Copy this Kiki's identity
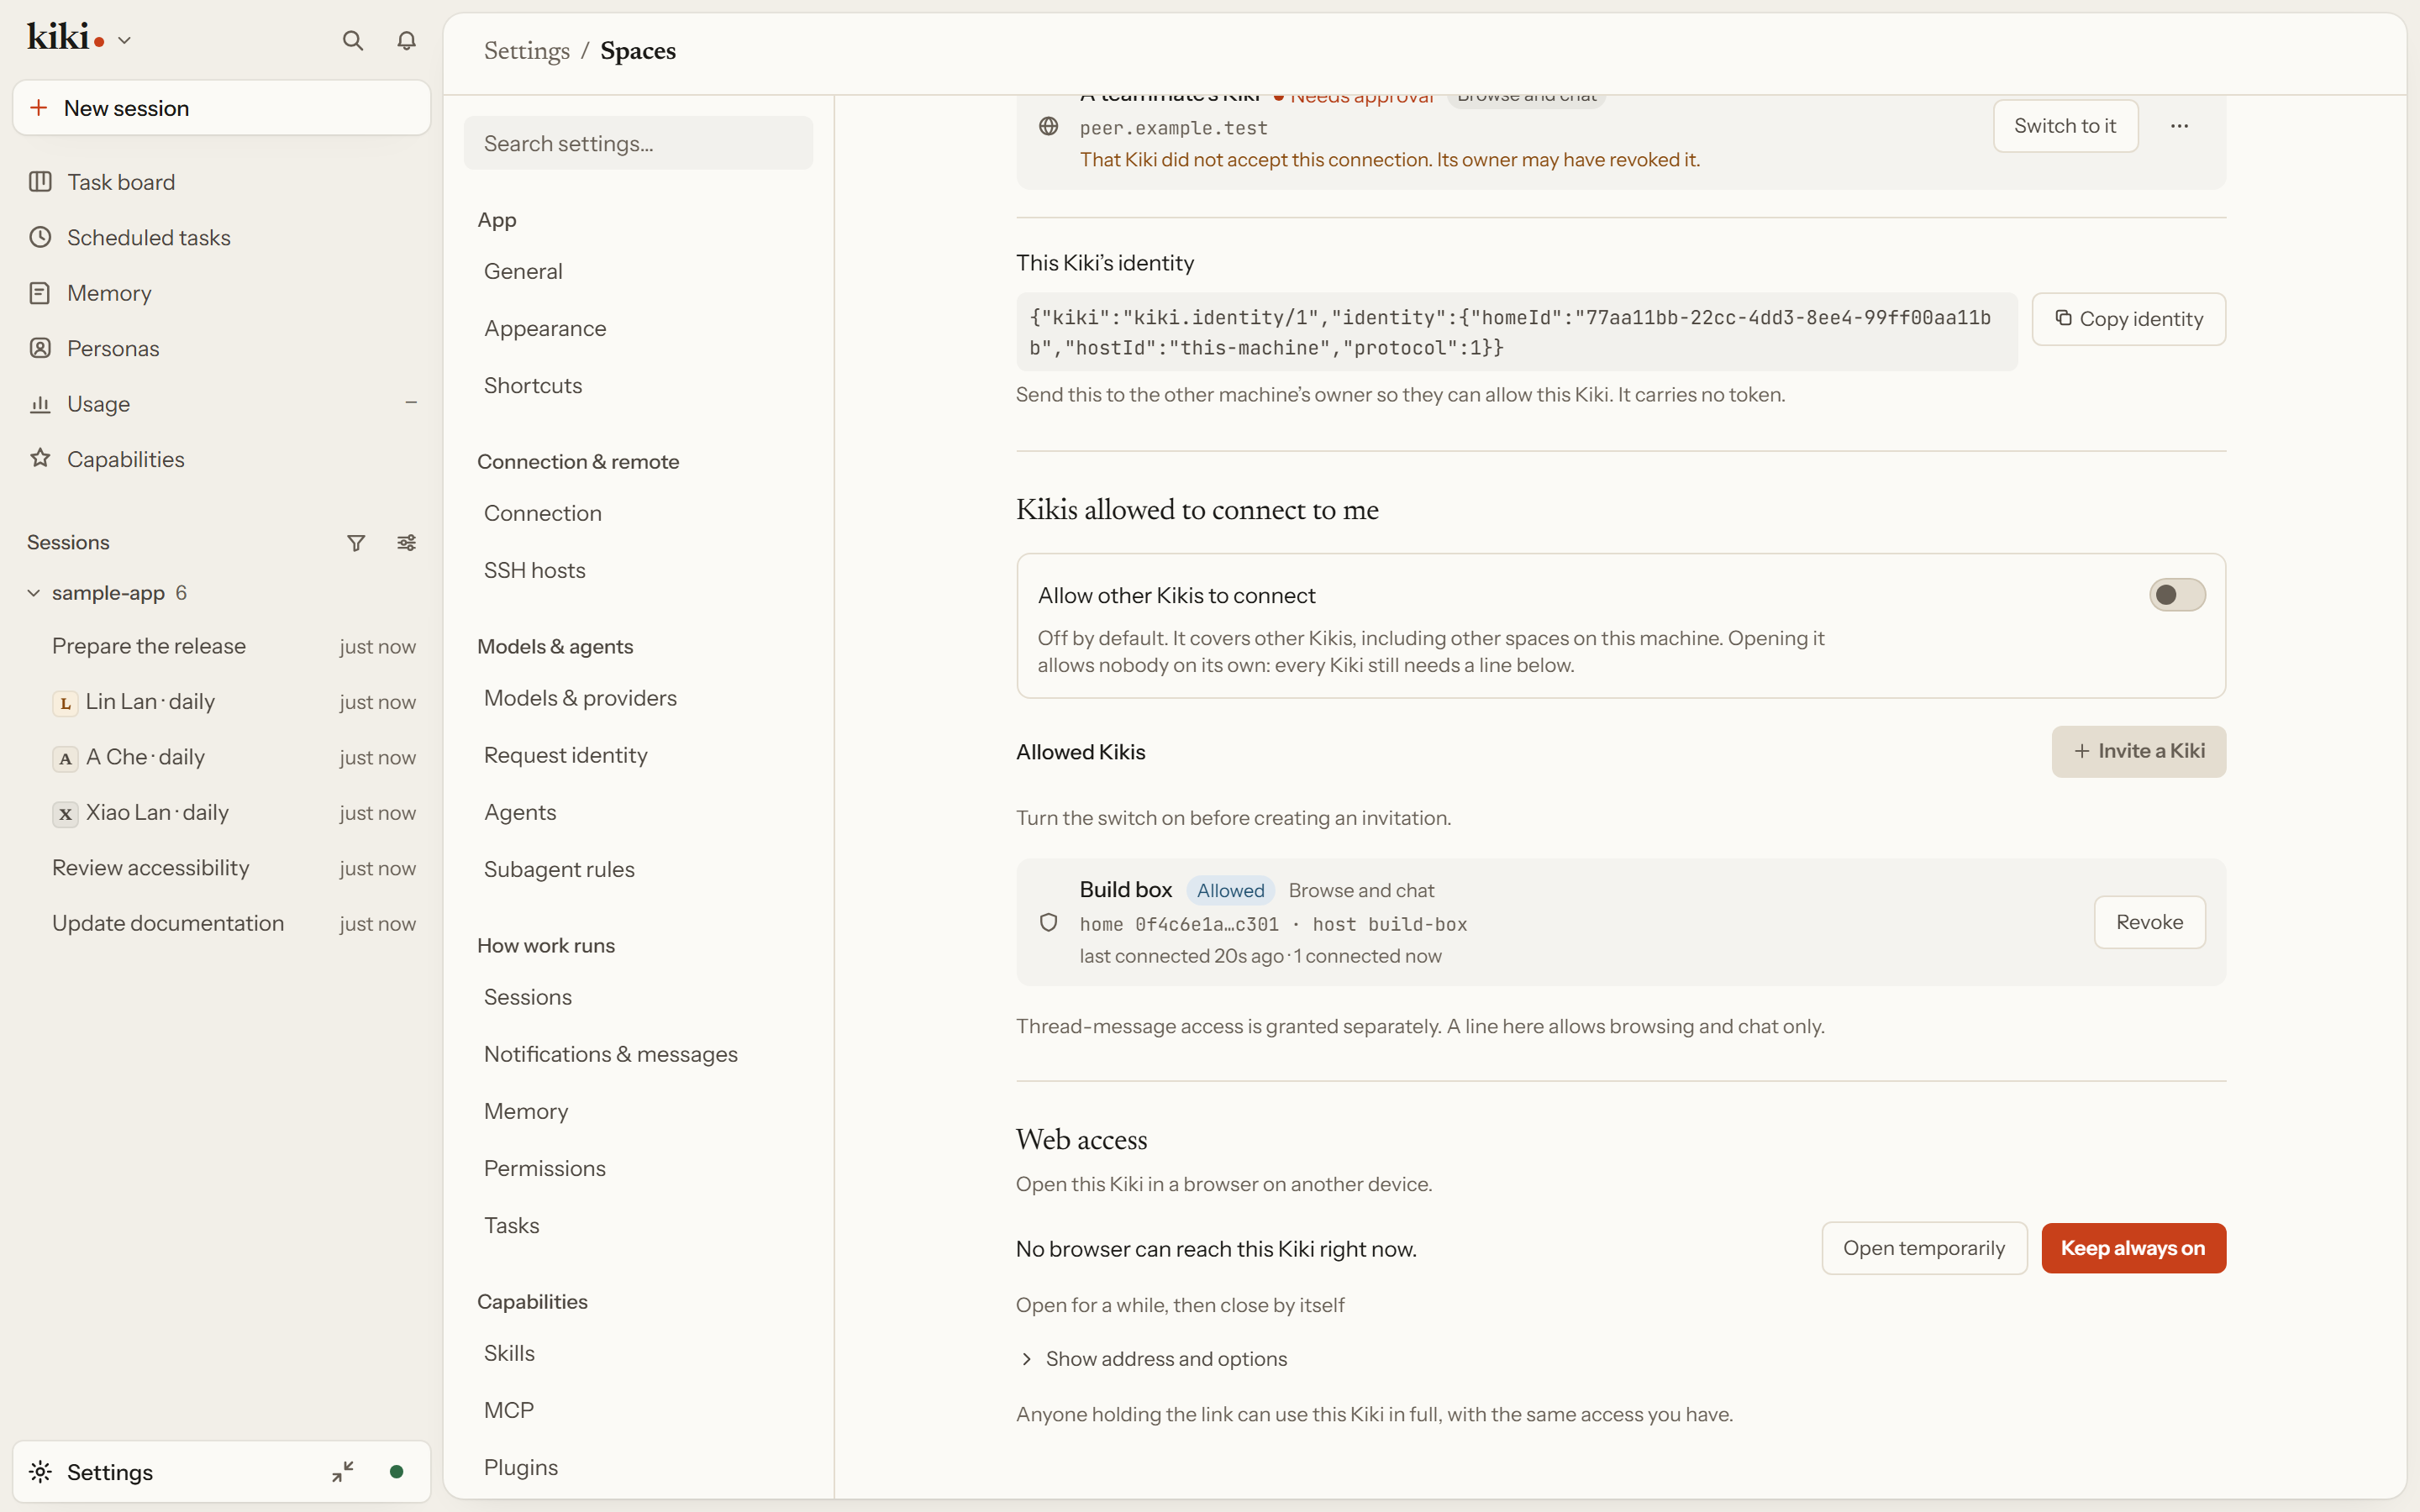 coord(2128,319)
